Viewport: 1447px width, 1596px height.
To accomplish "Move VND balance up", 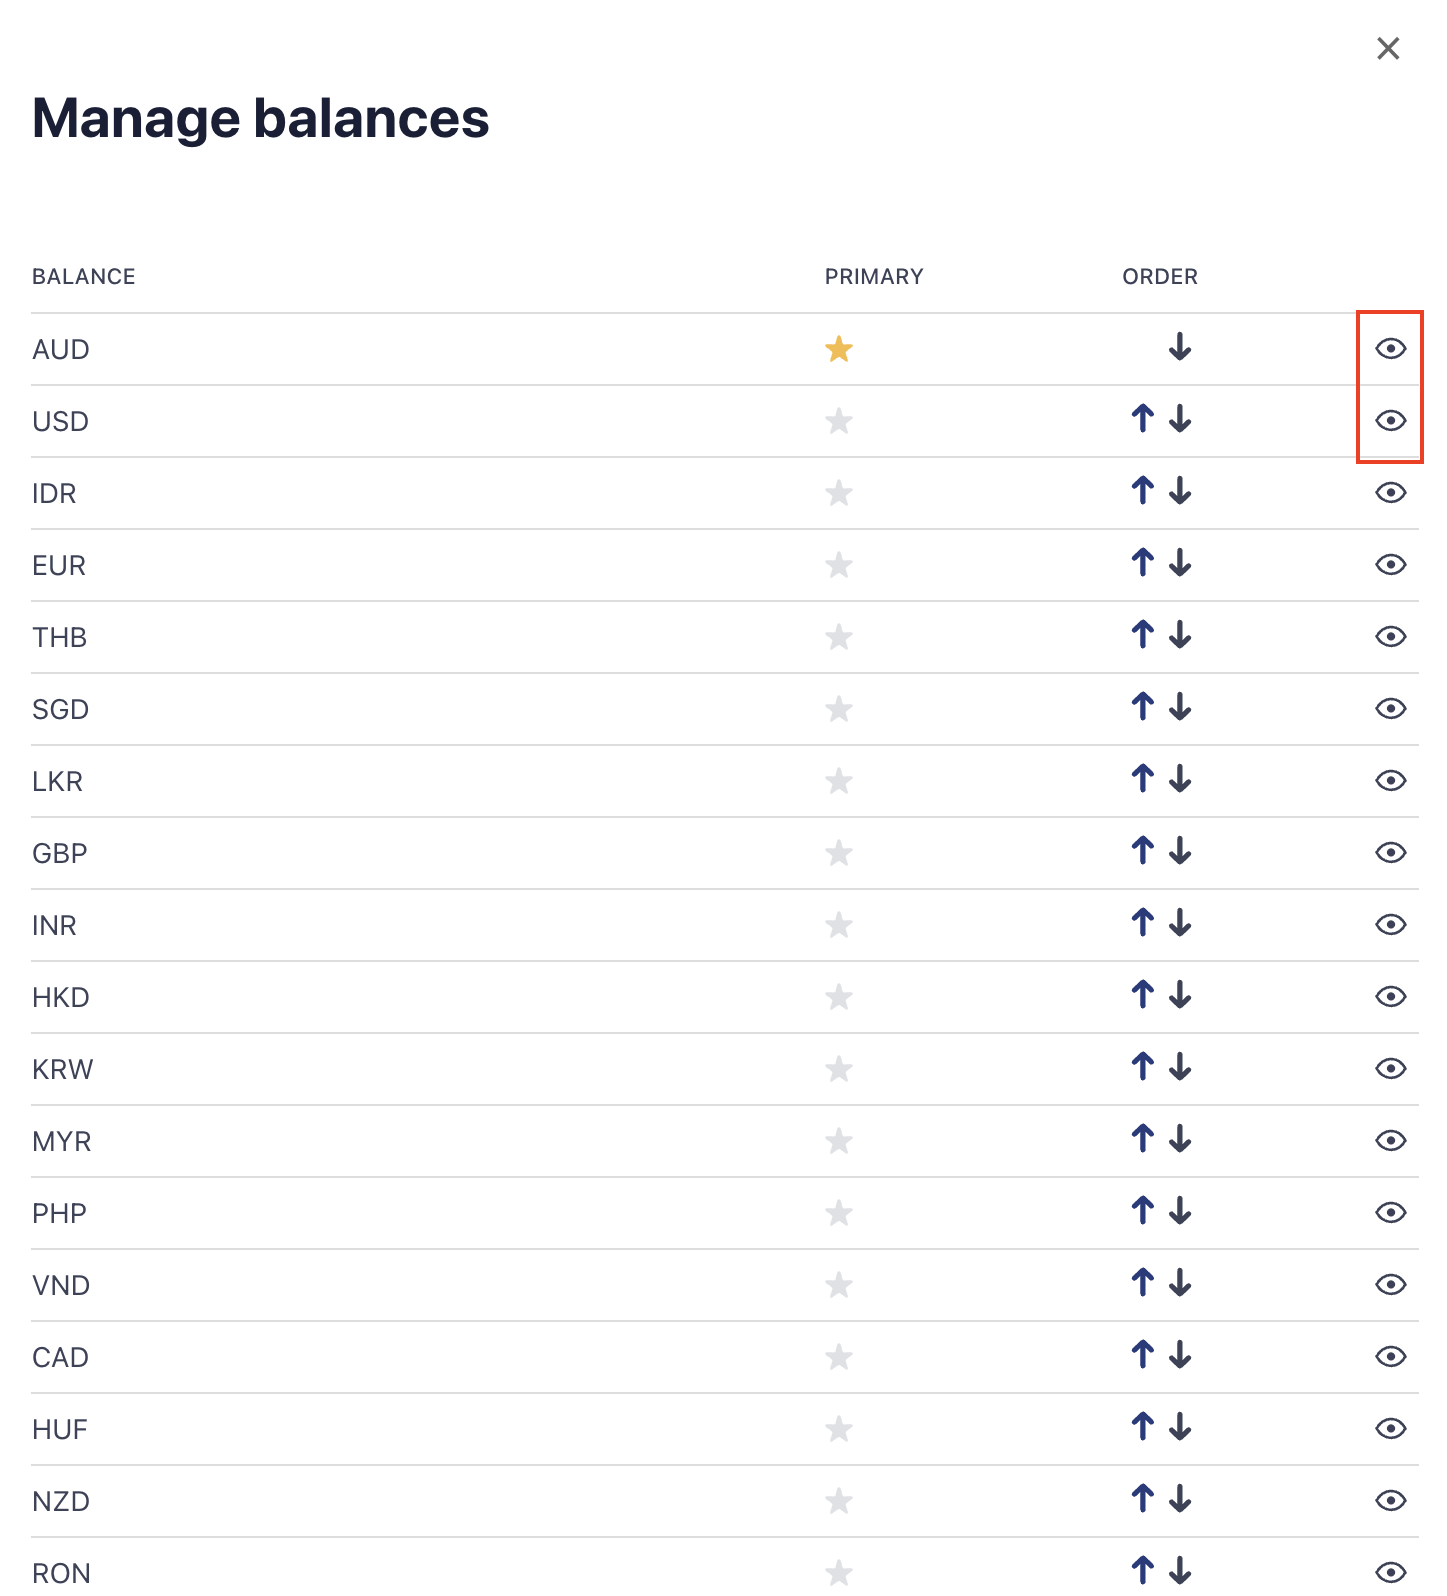I will tap(1142, 1283).
